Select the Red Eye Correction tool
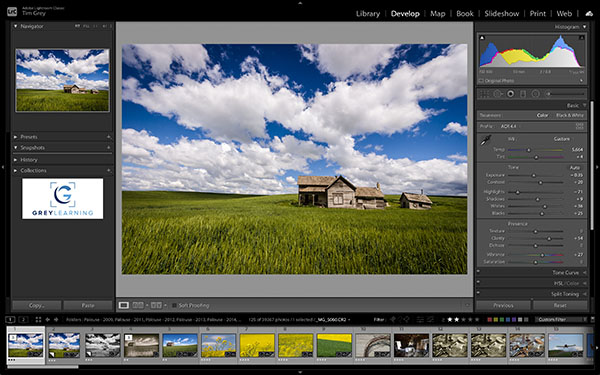 pos(510,94)
